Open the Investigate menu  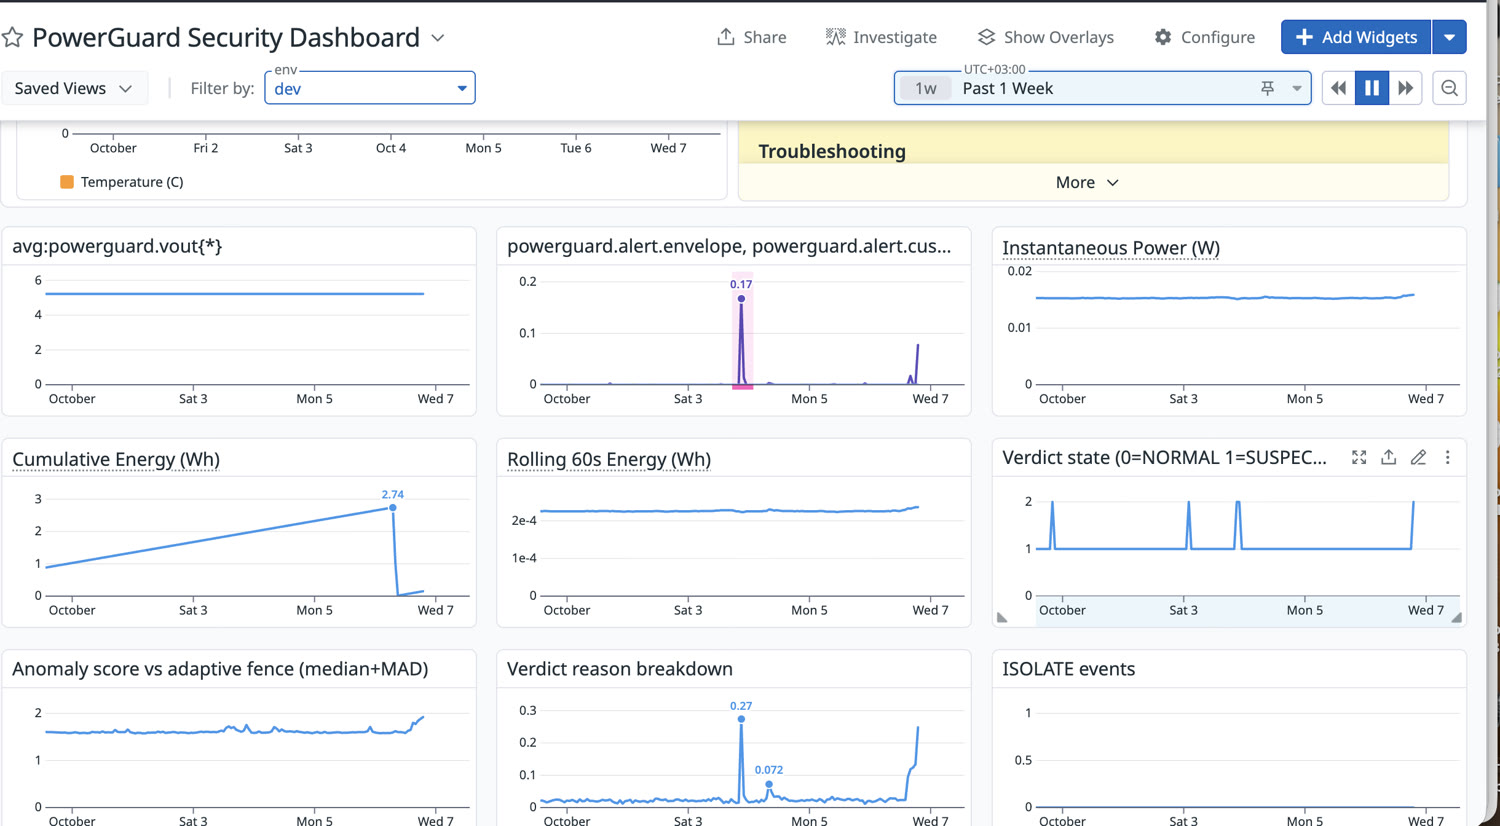click(x=881, y=37)
